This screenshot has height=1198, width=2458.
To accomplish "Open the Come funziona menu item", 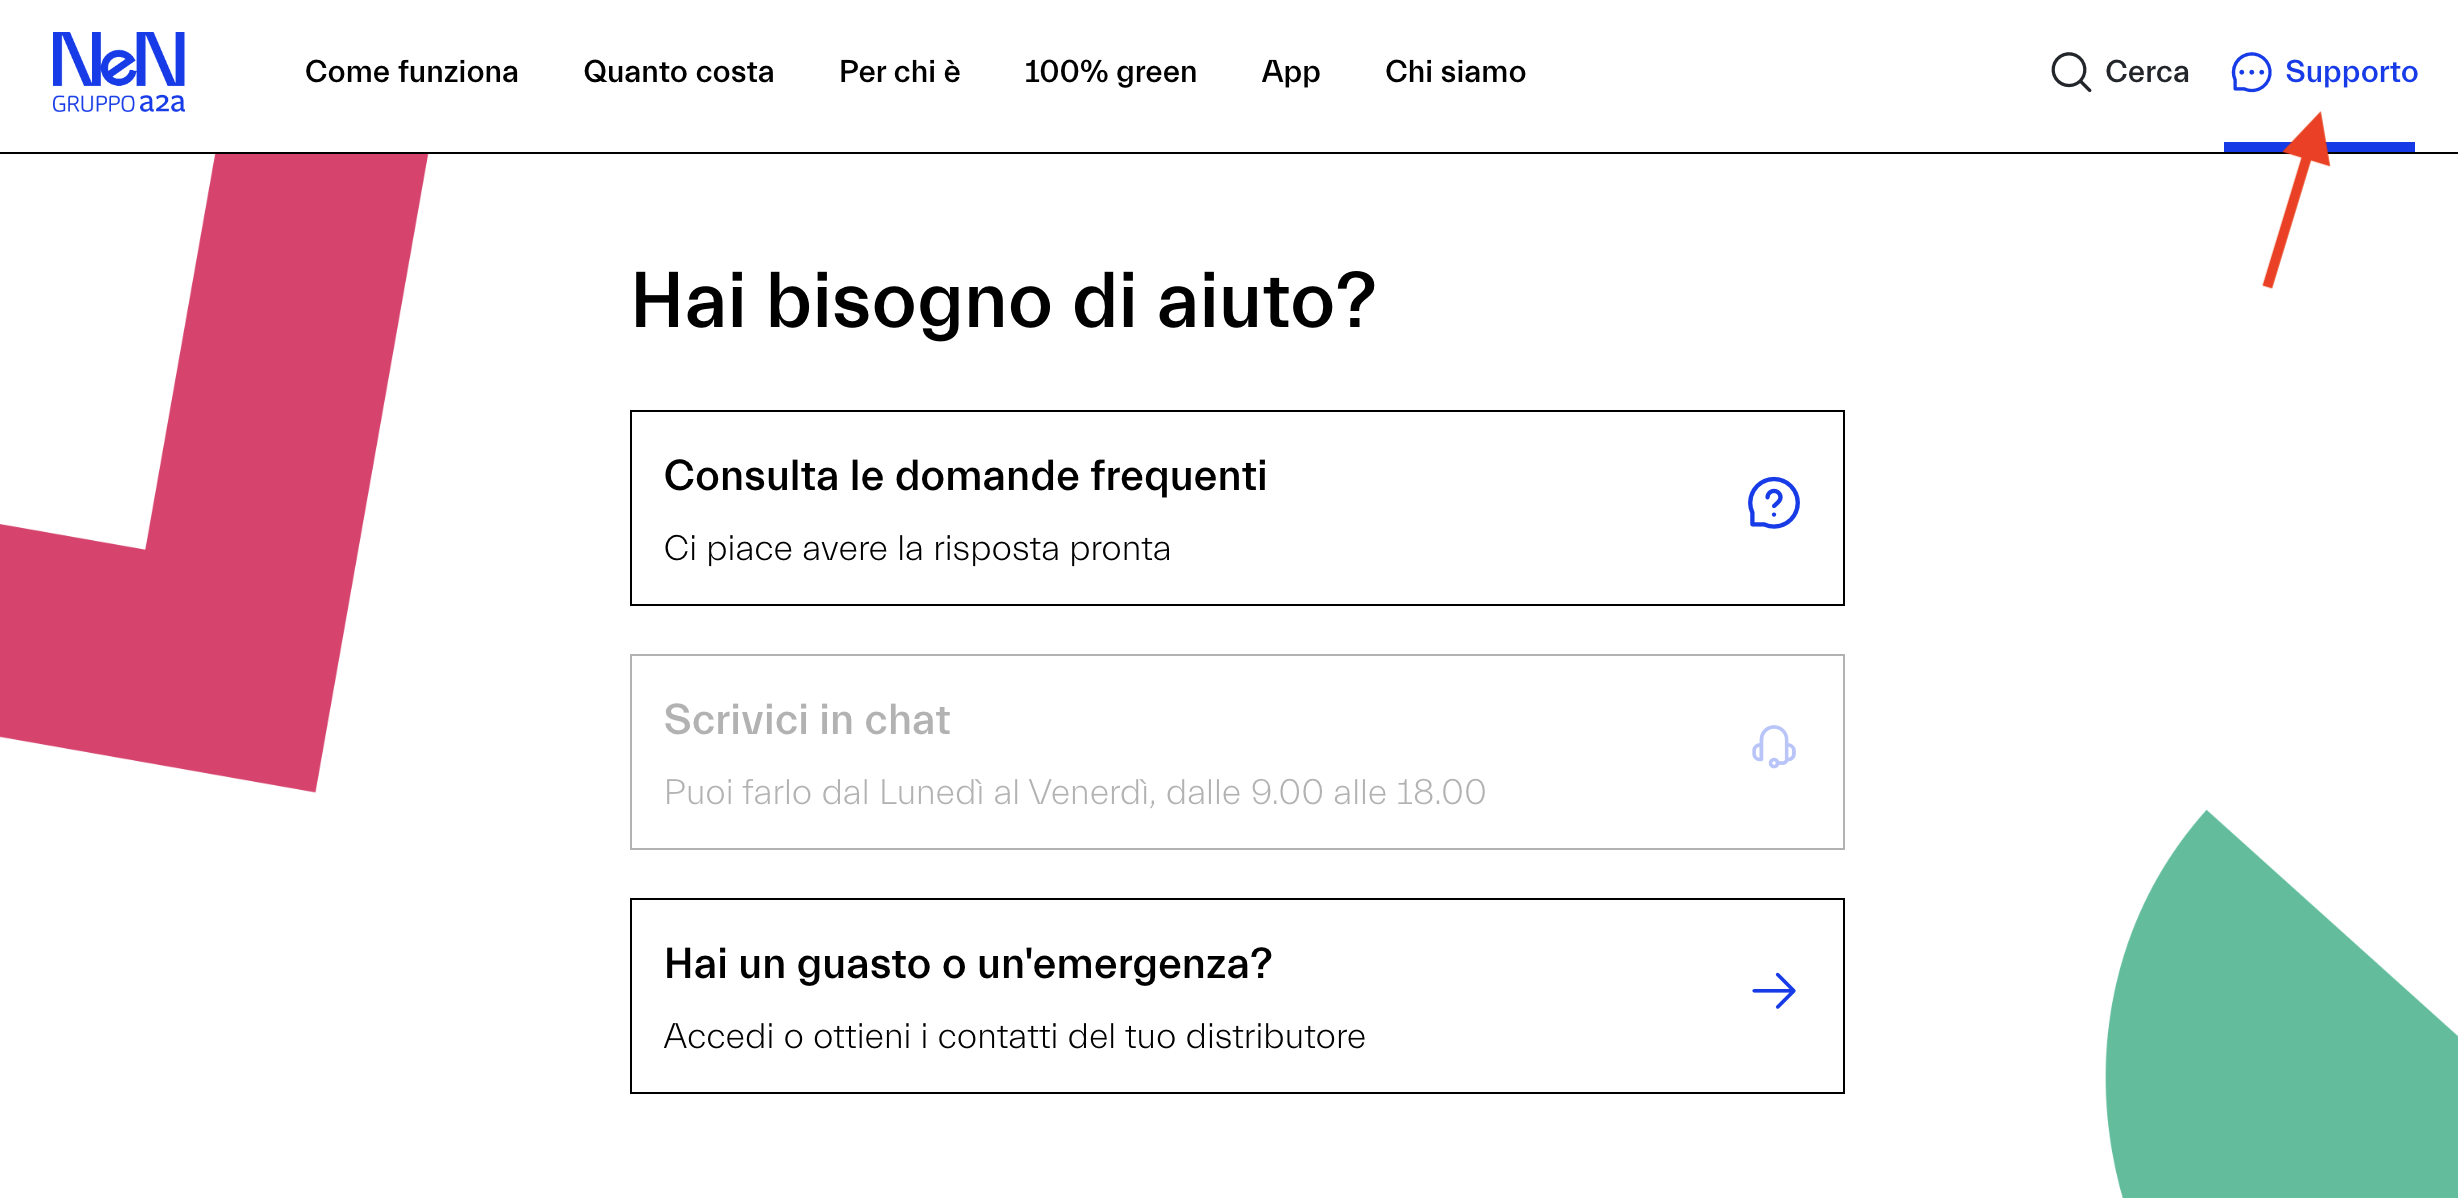I will [411, 72].
